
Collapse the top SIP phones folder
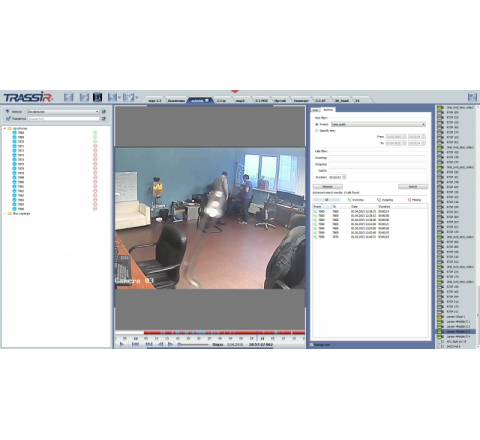[x=5, y=128]
